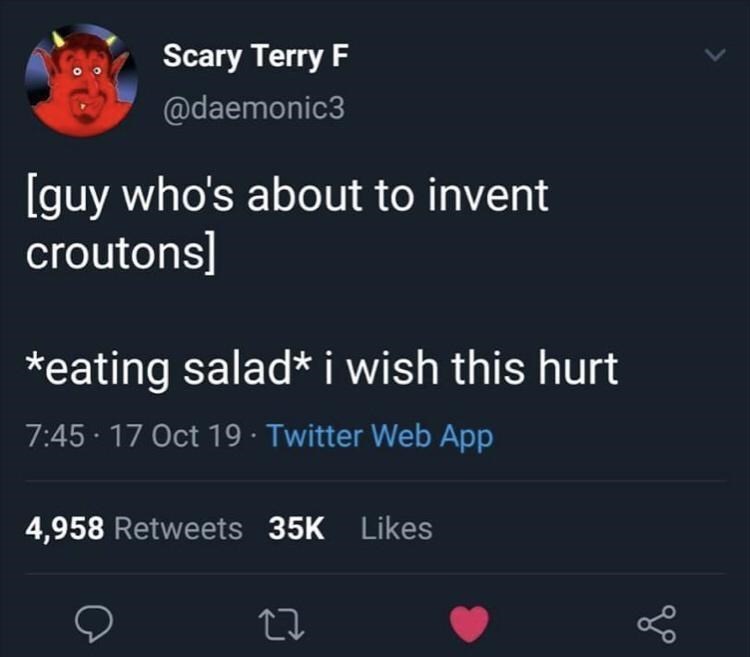Viewport: 750px width, 657px height.
Task: Click the Twitter Web App source link
Action: click(x=381, y=436)
